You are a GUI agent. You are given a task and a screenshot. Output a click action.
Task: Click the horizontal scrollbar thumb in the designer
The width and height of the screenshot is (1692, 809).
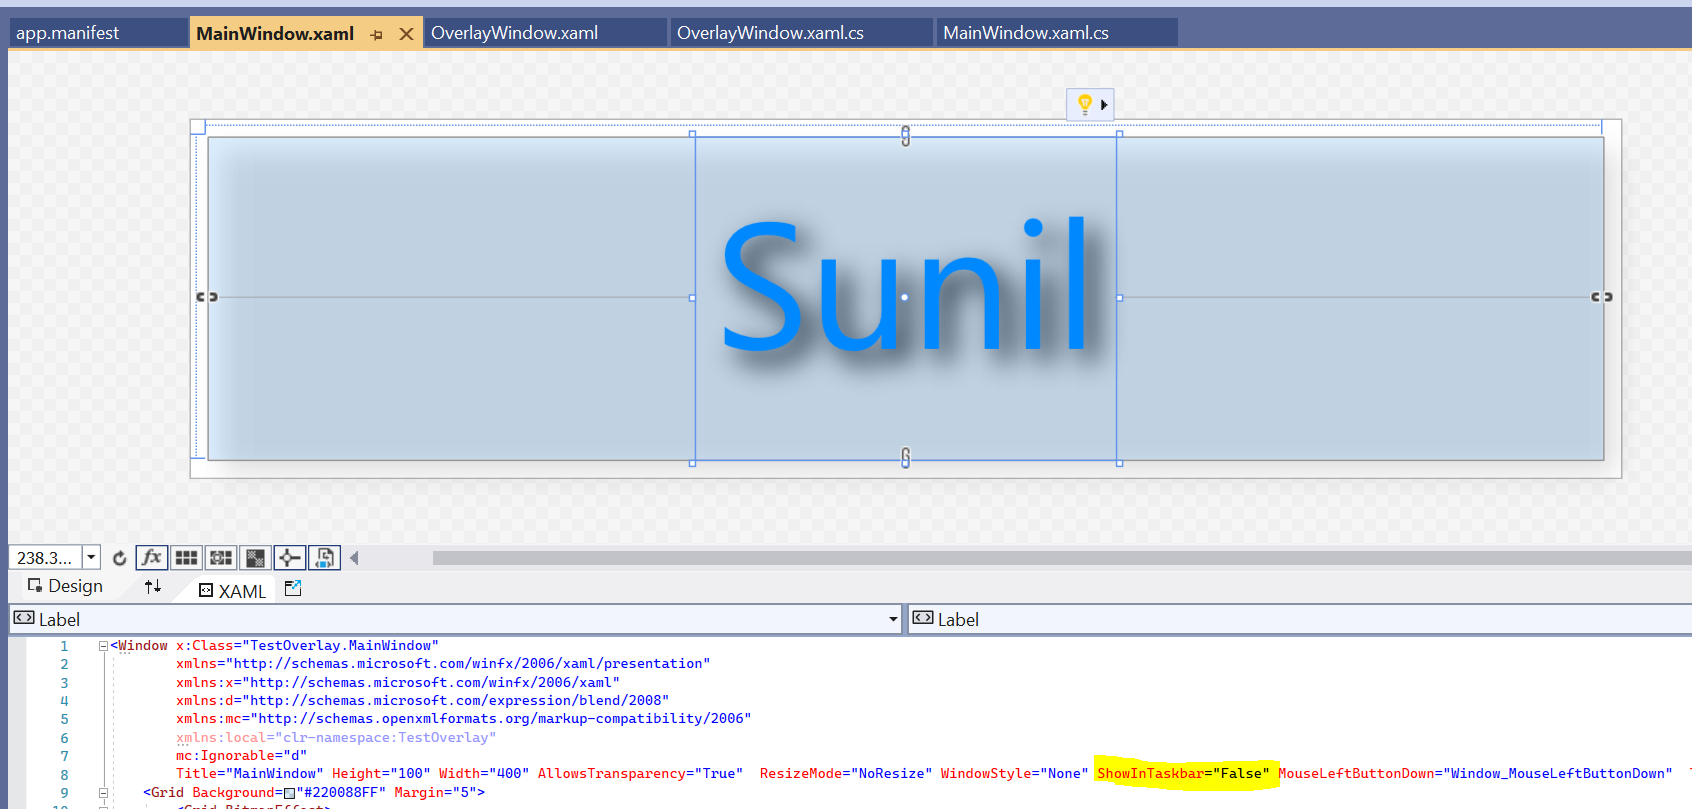tap(1062, 558)
